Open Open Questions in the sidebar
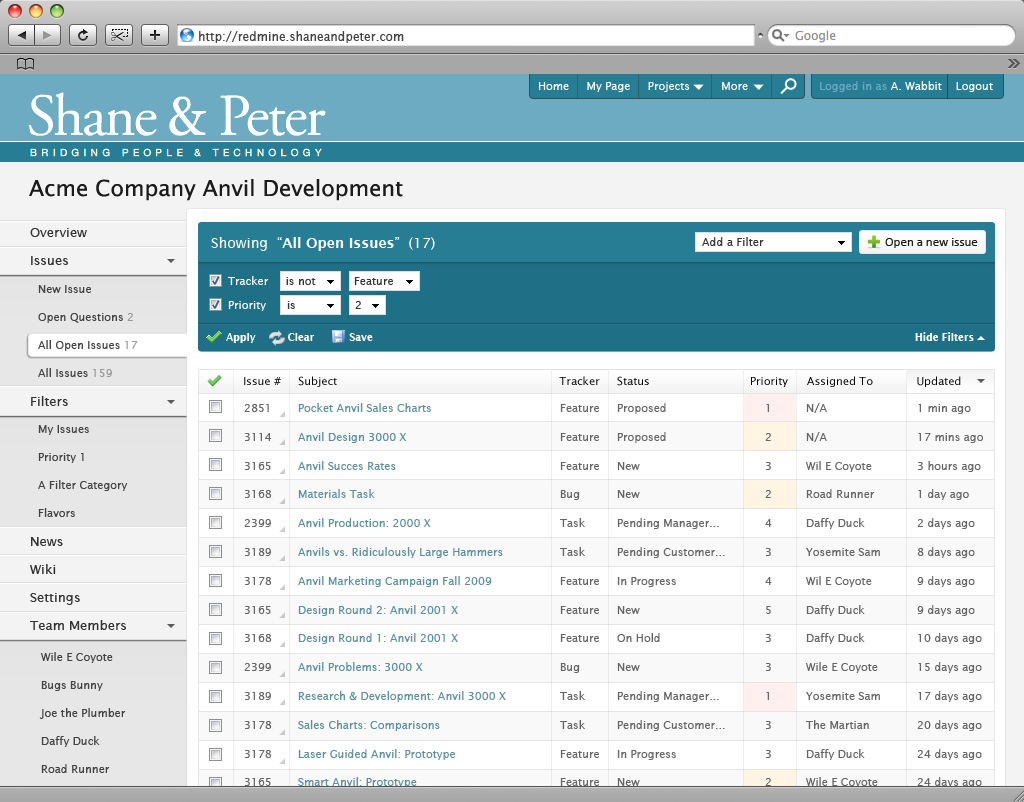 pyautogui.click(x=86, y=317)
